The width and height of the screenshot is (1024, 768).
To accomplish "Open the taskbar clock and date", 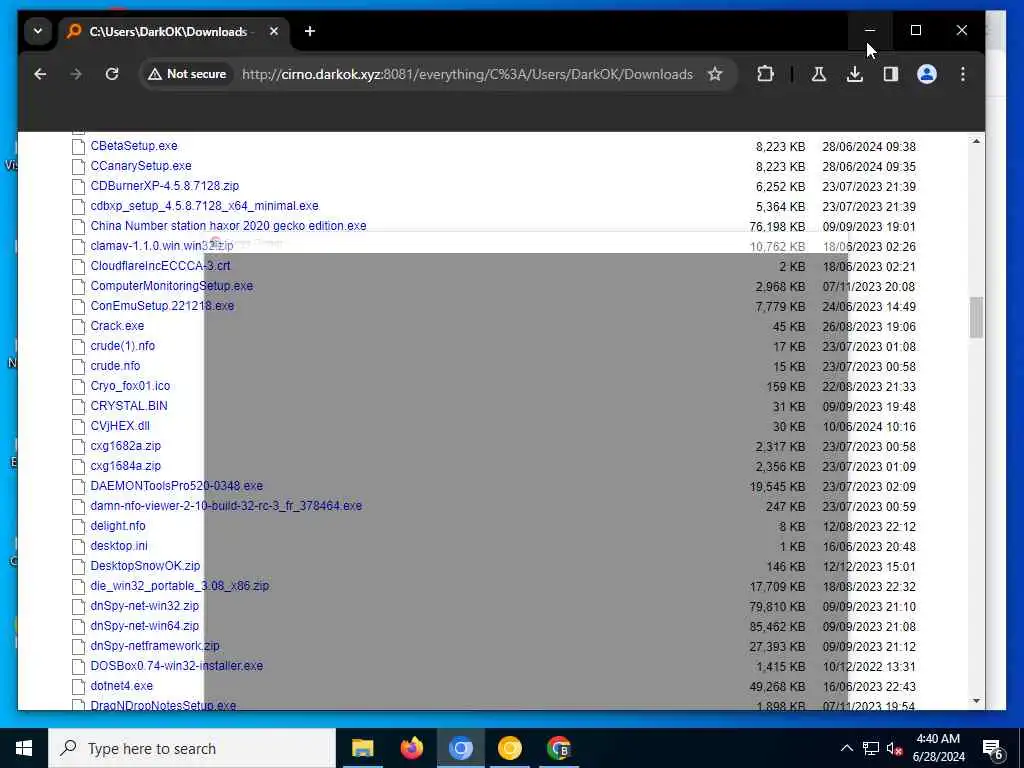I will point(938,748).
